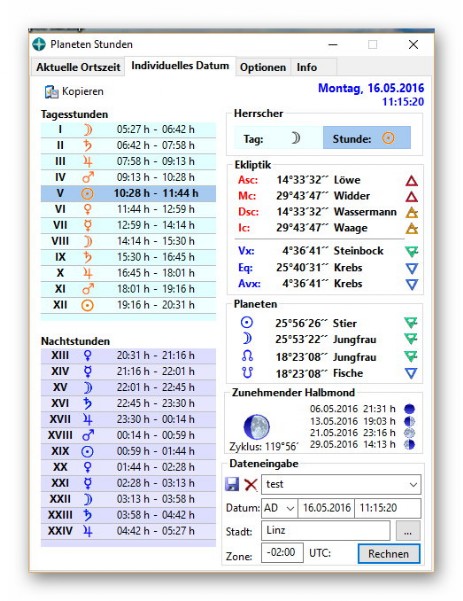Select highlighted hour V row 10:28 h - 11:44 h
463x601 pixels.
tap(128, 194)
